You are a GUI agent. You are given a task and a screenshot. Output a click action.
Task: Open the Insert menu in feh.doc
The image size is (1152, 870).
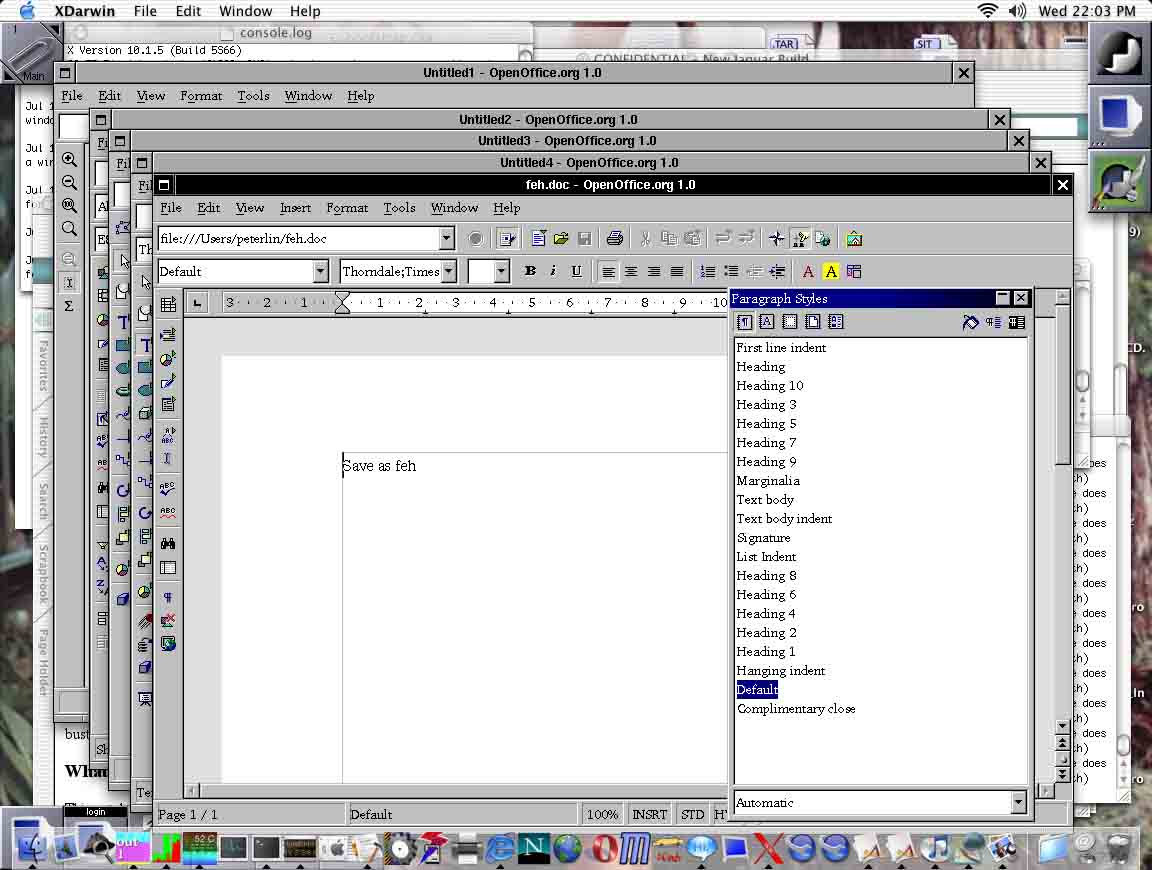[x=295, y=208]
